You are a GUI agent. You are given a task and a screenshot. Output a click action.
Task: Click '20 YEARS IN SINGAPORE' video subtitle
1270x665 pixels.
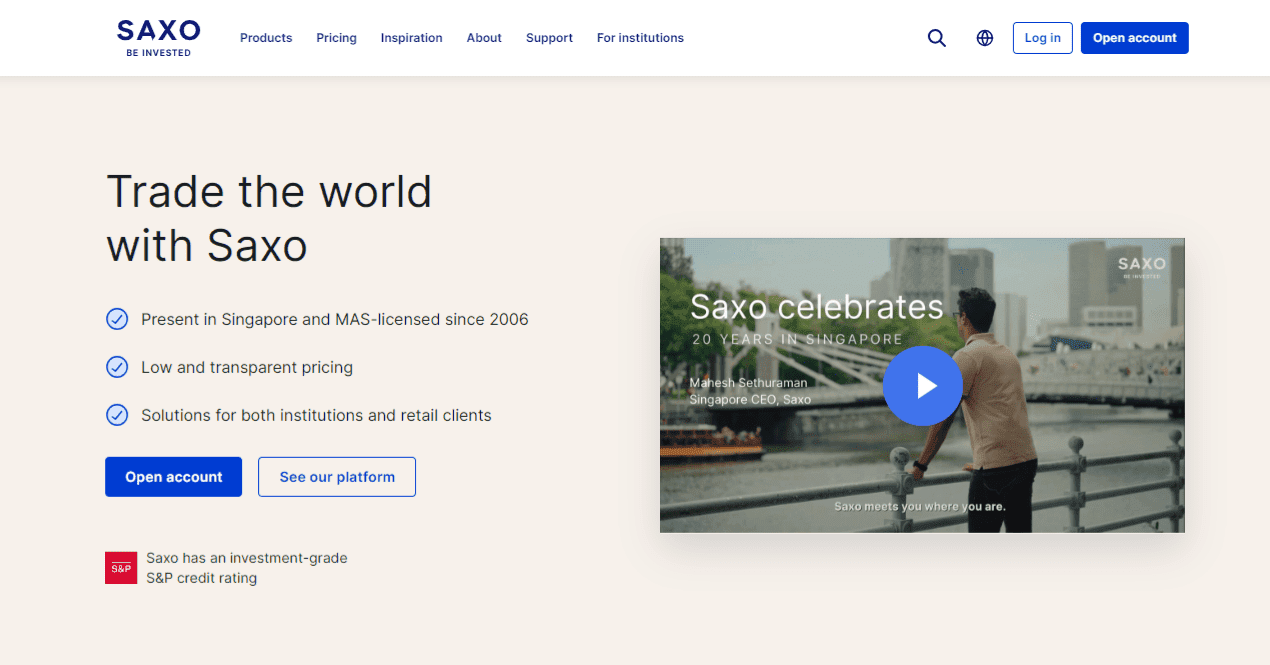[x=797, y=339]
